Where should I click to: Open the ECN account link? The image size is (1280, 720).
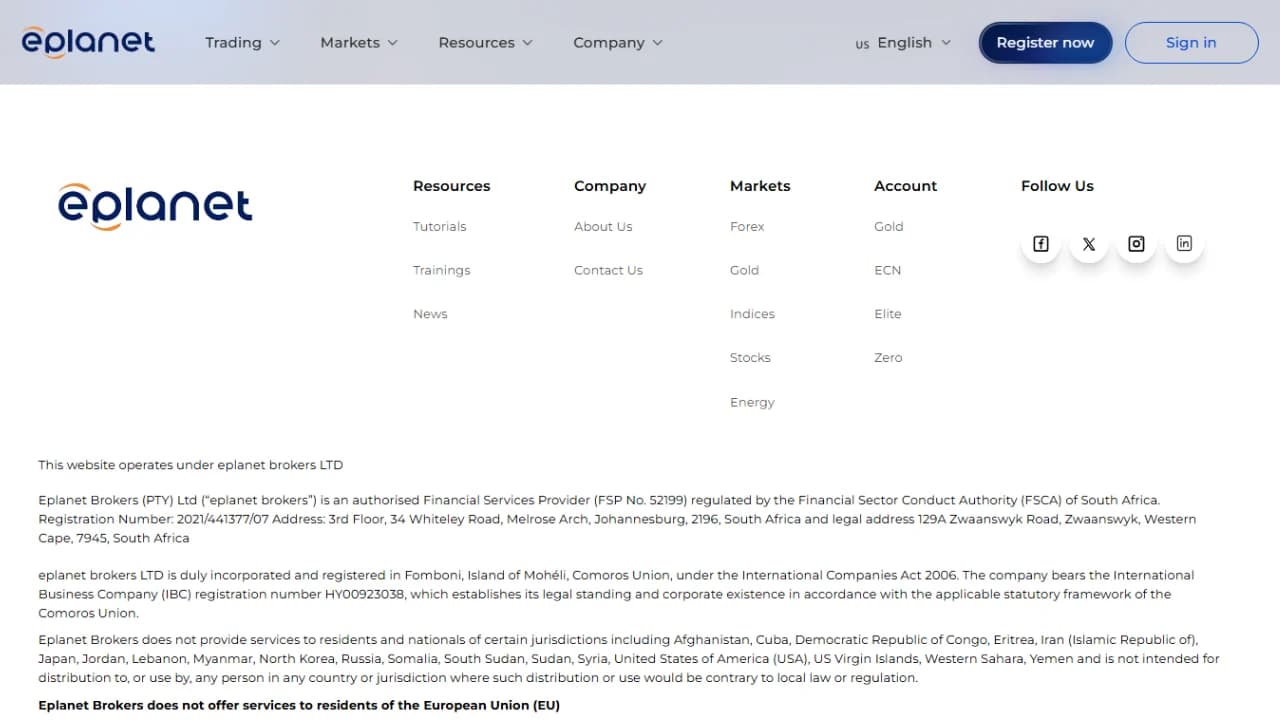tap(887, 271)
